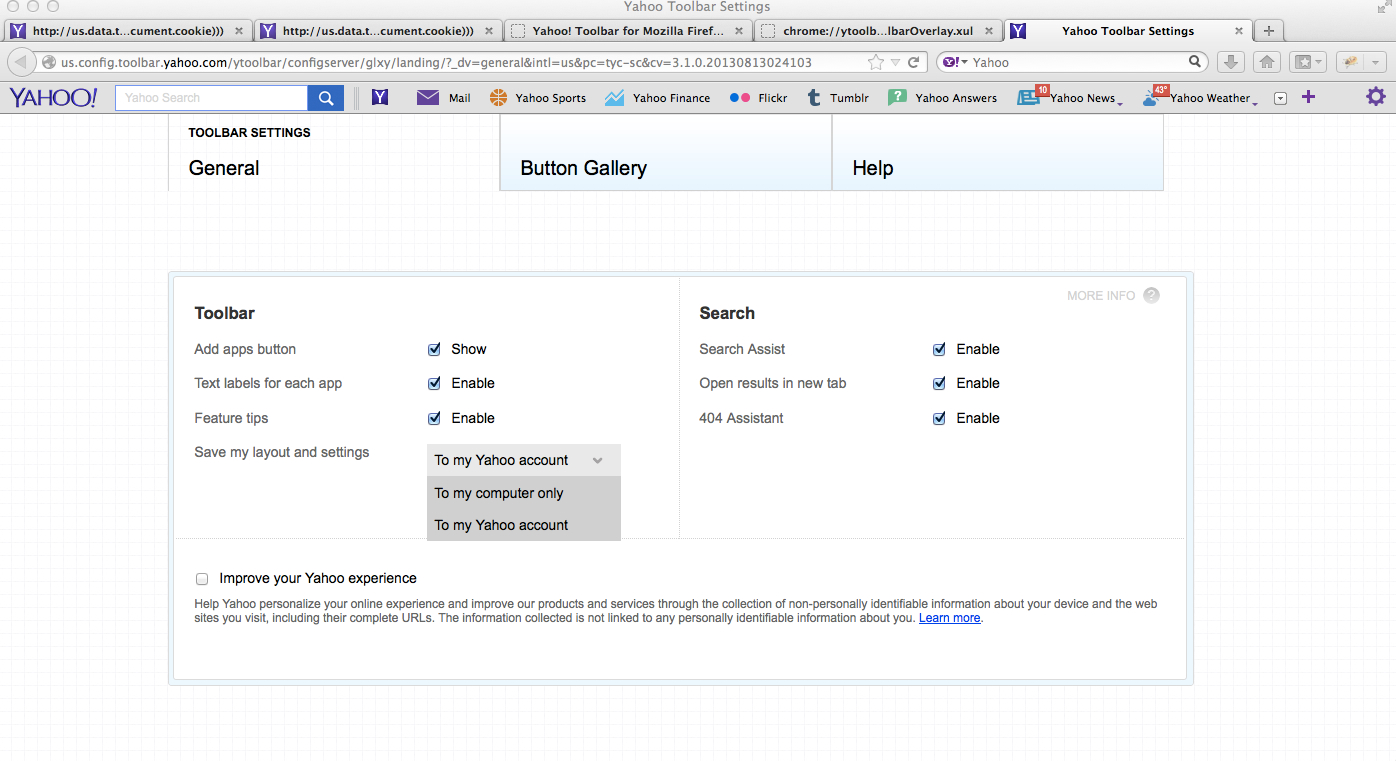Toggle Text labels for each app checkbox

pyautogui.click(x=434, y=383)
